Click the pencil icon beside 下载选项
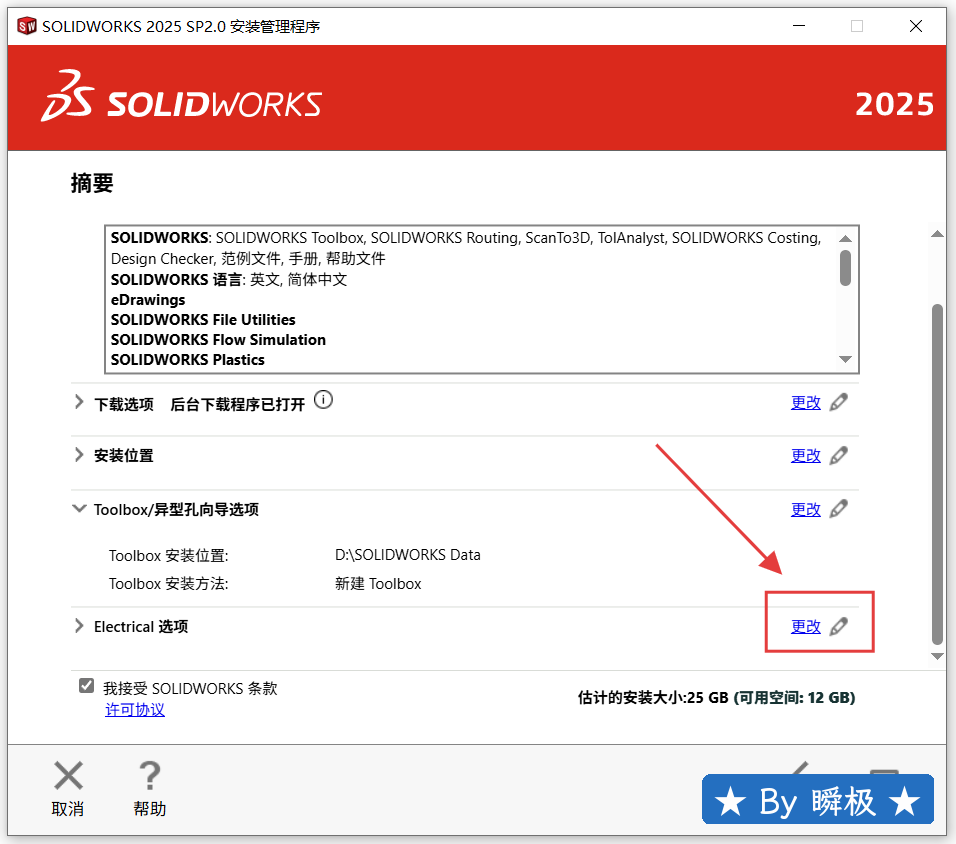Screen dimensions: 956x844 coord(838,402)
